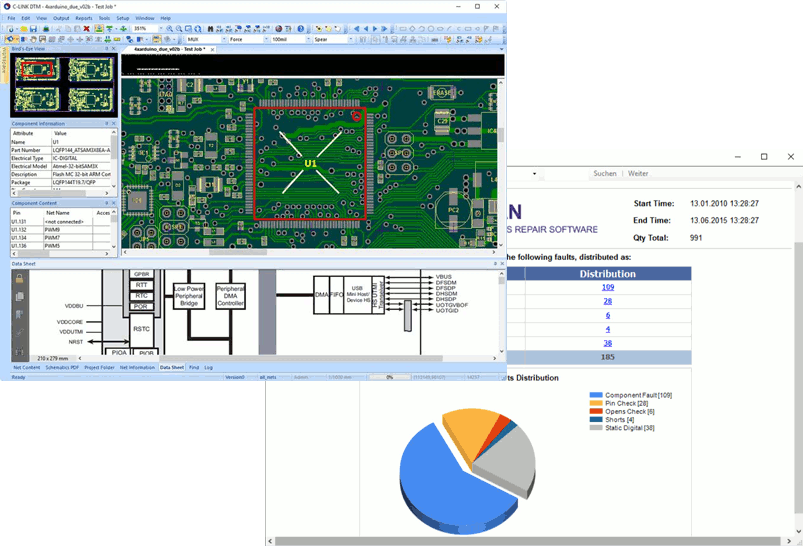Expand the document tab list arrow
Image resolution: width=803 pixels, height=546 pixels.
[x=501, y=50]
